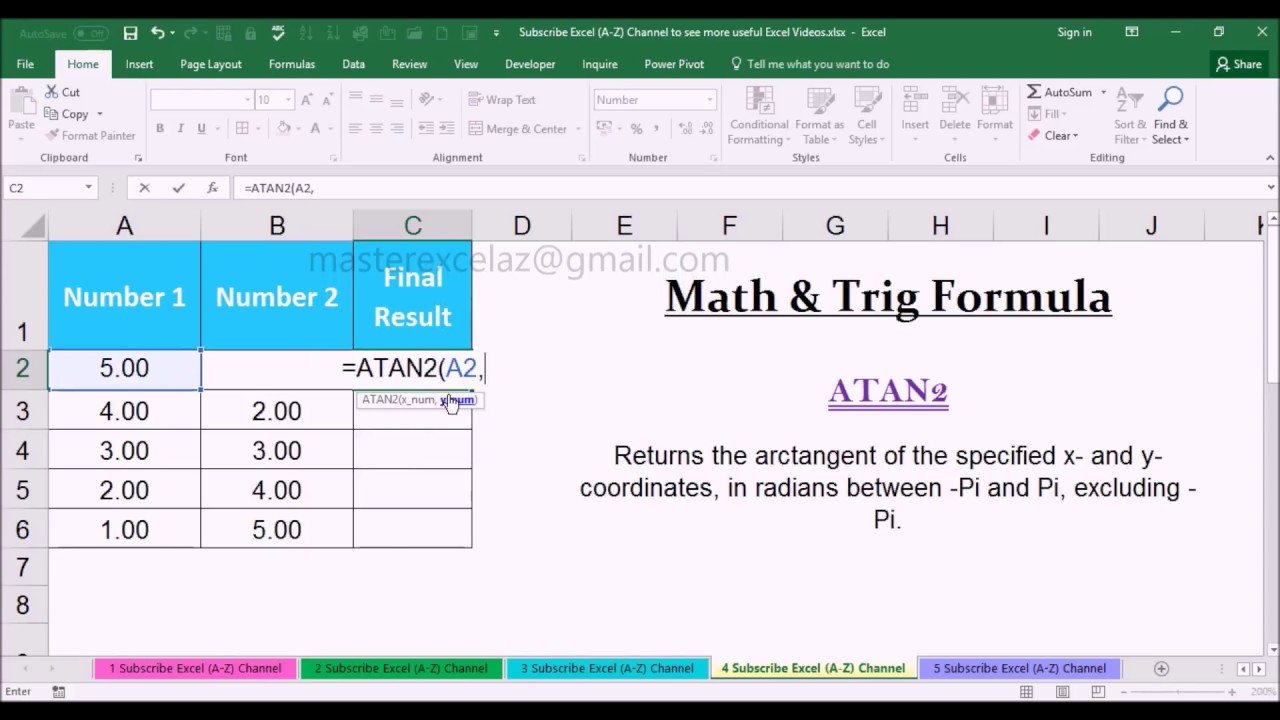Toggle the AutoSave switch
The height and width of the screenshot is (720, 1280).
[x=91, y=33]
